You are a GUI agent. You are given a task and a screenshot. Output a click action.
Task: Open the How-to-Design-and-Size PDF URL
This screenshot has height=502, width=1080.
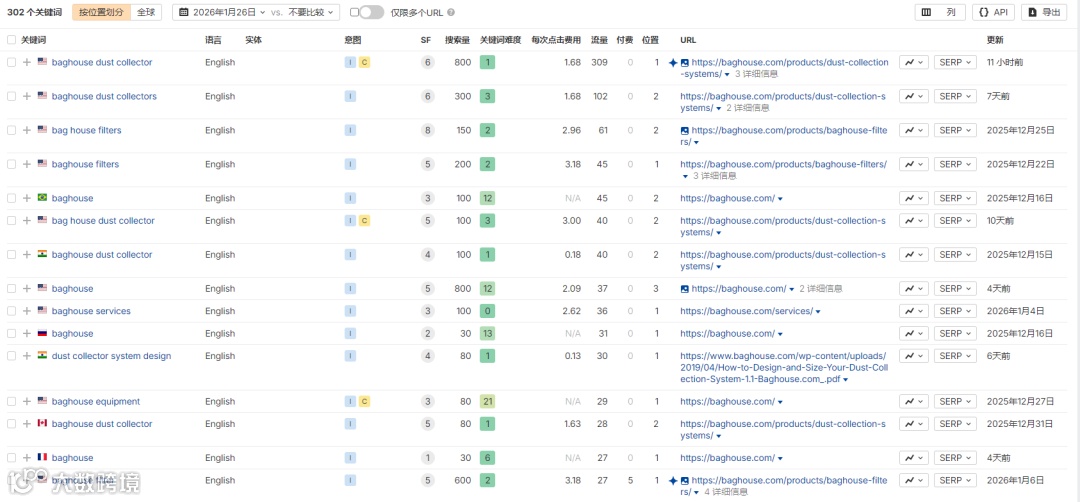click(x=784, y=368)
